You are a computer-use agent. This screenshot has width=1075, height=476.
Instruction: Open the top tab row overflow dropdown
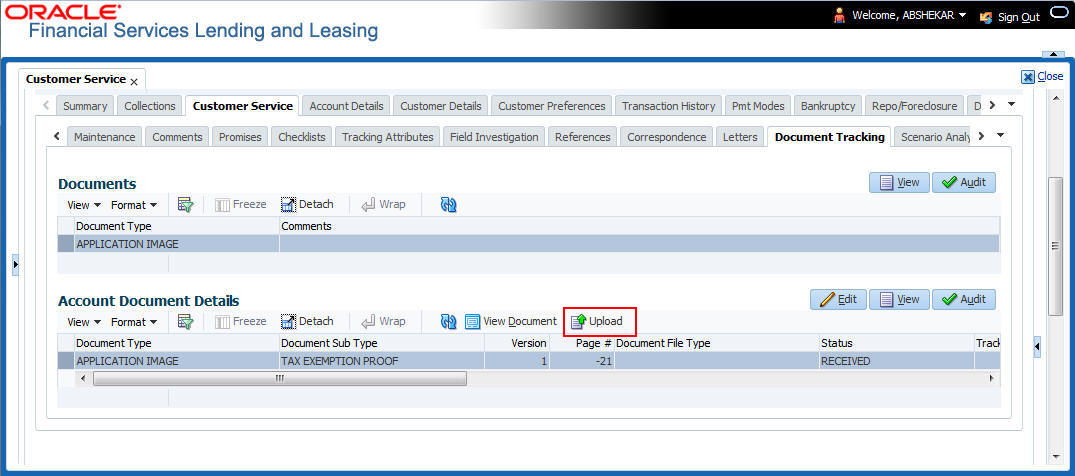[x=1010, y=105]
